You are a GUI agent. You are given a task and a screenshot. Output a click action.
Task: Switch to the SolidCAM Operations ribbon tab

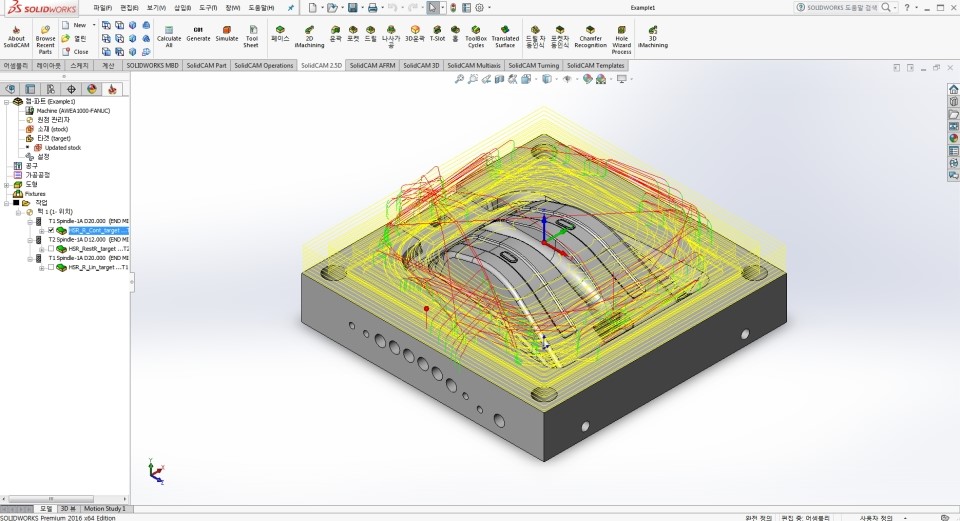pos(263,66)
